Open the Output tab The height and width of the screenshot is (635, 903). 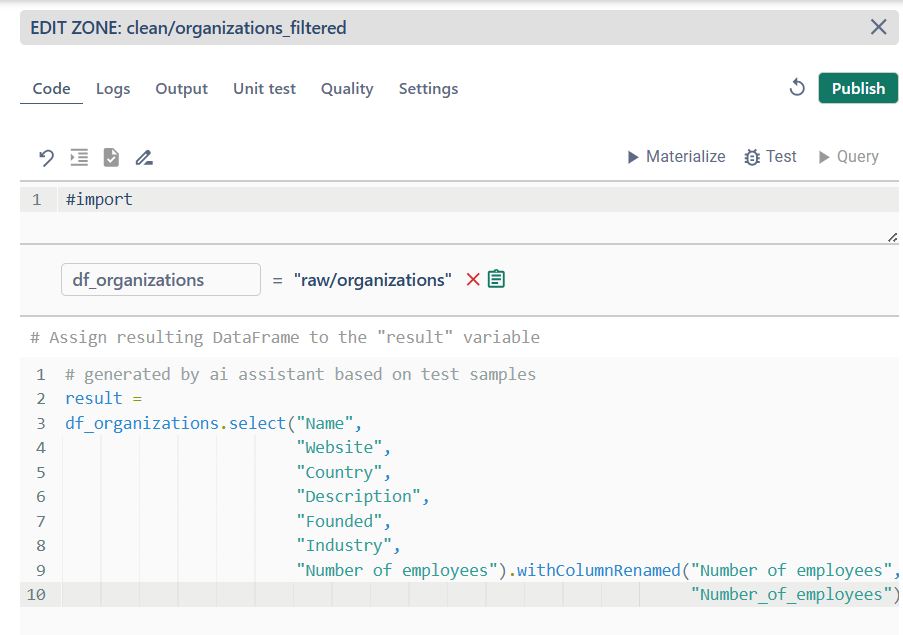coord(181,89)
